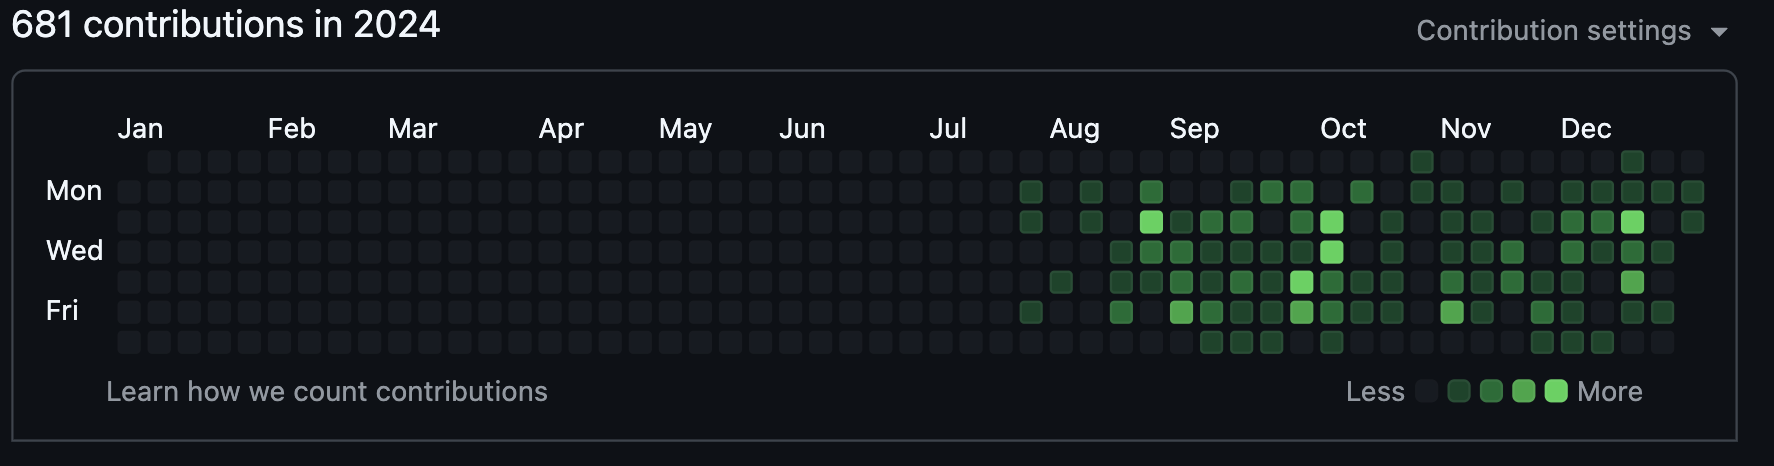Choose the fourth legend swatch from Less

(x=1524, y=391)
